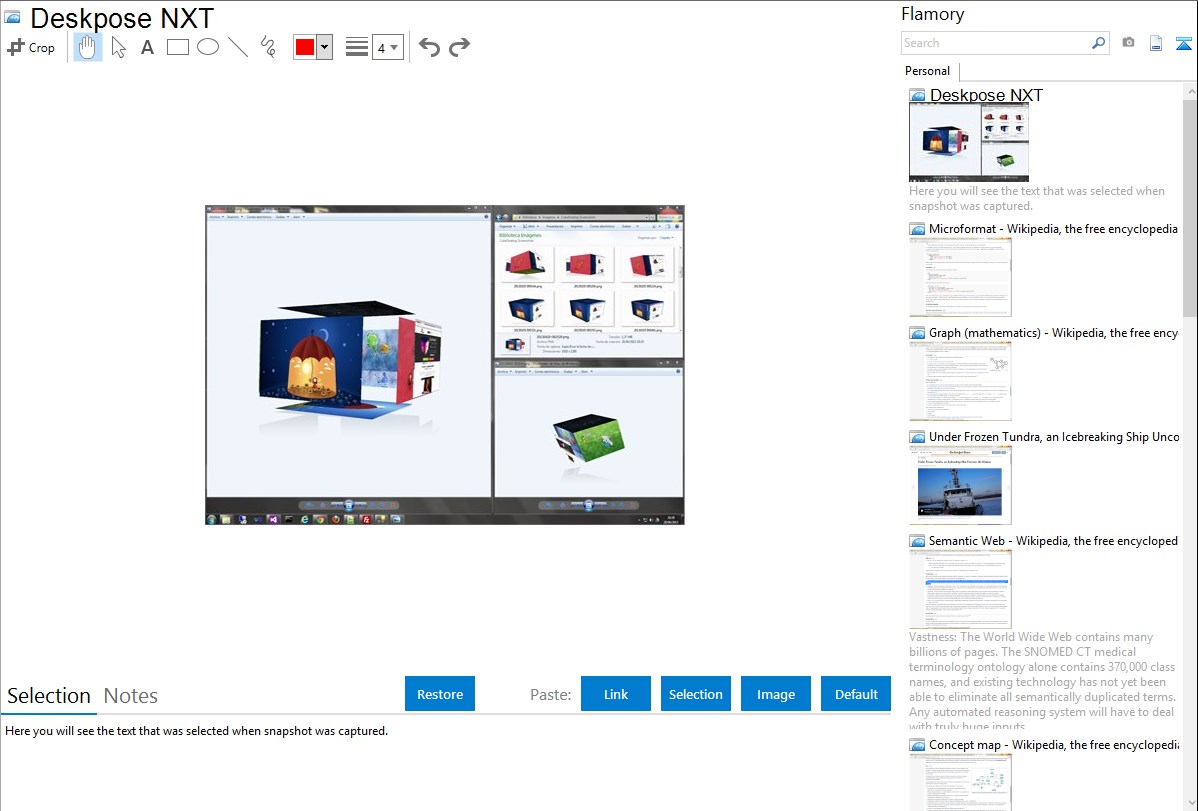Click the camera capture snapshot icon
Image resolution: width=1198 pixels, height=811 pixels.
pyautogui.click(x=1128, y=43)
